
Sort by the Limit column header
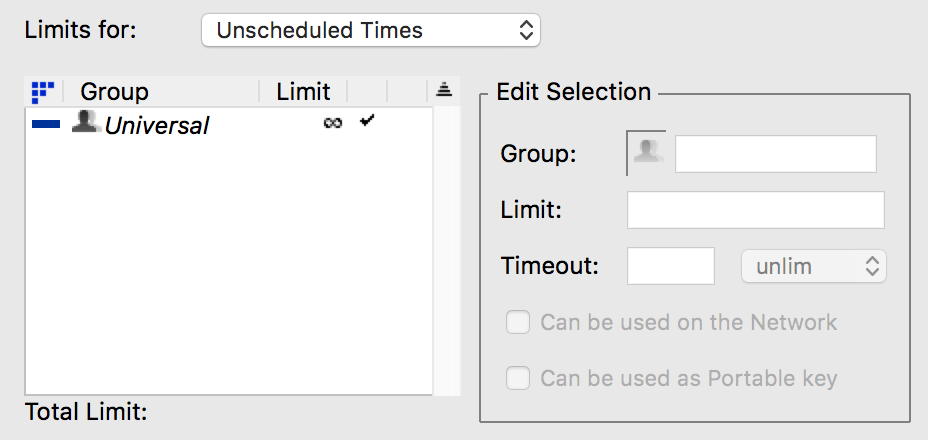[303, 92]
